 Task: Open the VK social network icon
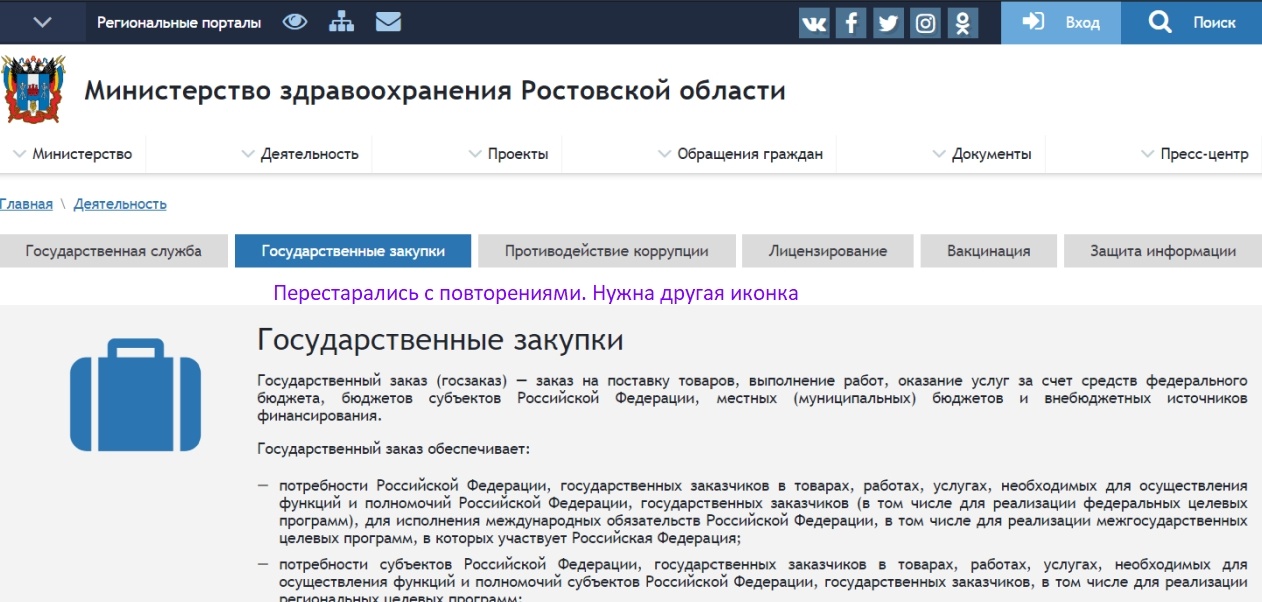[x=814, y=23]
